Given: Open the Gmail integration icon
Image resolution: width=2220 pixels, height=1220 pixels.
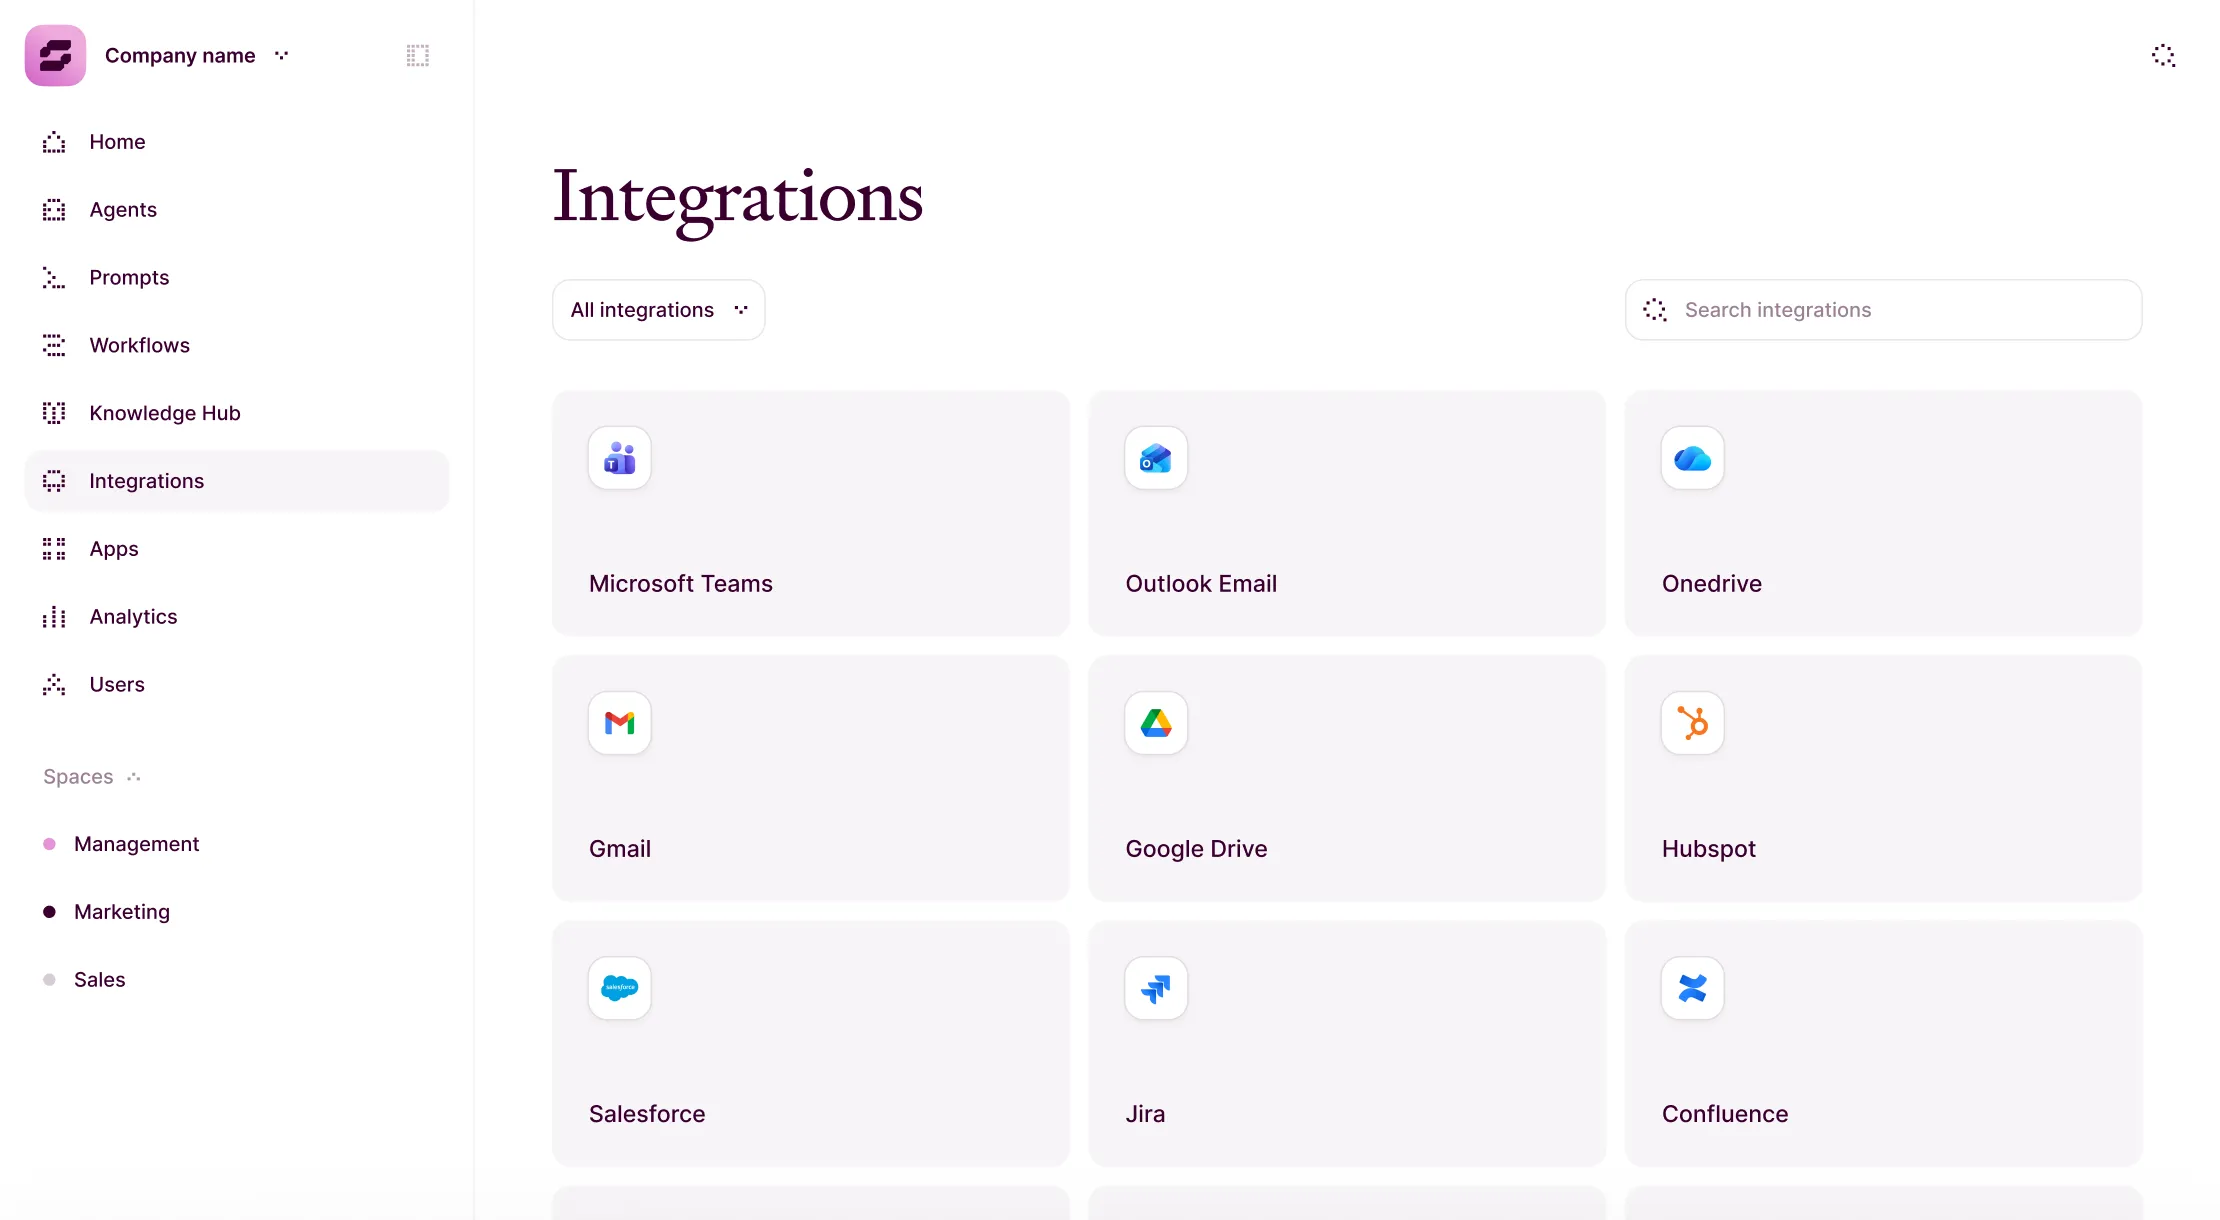Looking at the screenshot, I should click(x=619, y=723).
